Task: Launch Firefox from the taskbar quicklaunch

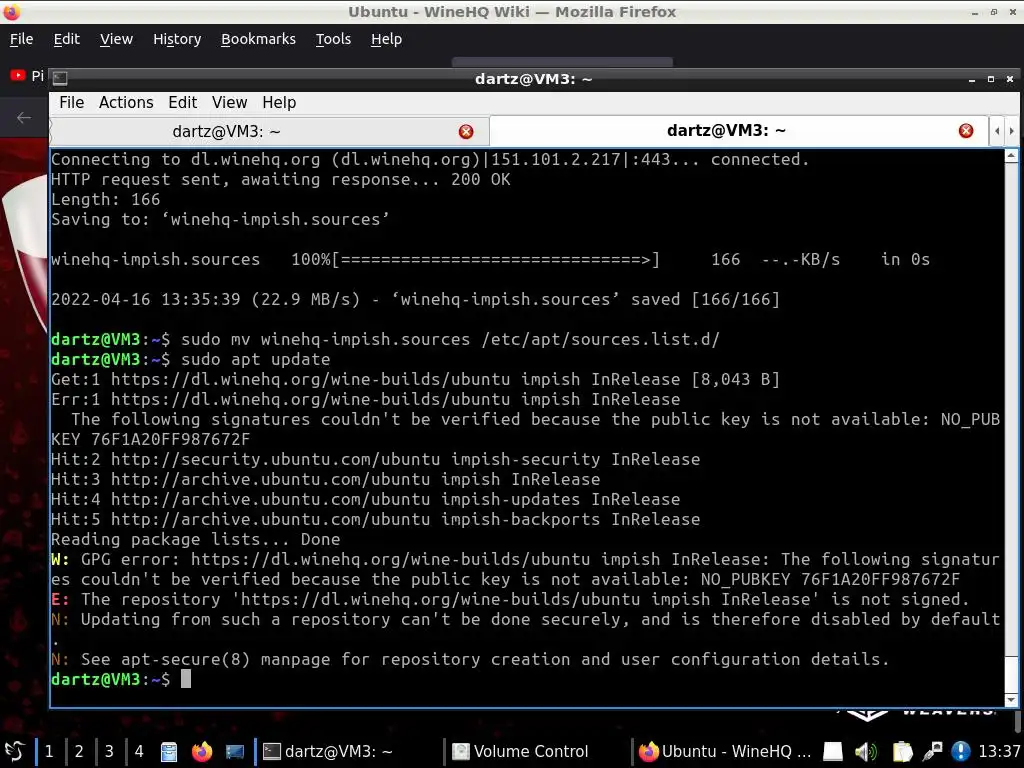Action: (x=202, y=752)
